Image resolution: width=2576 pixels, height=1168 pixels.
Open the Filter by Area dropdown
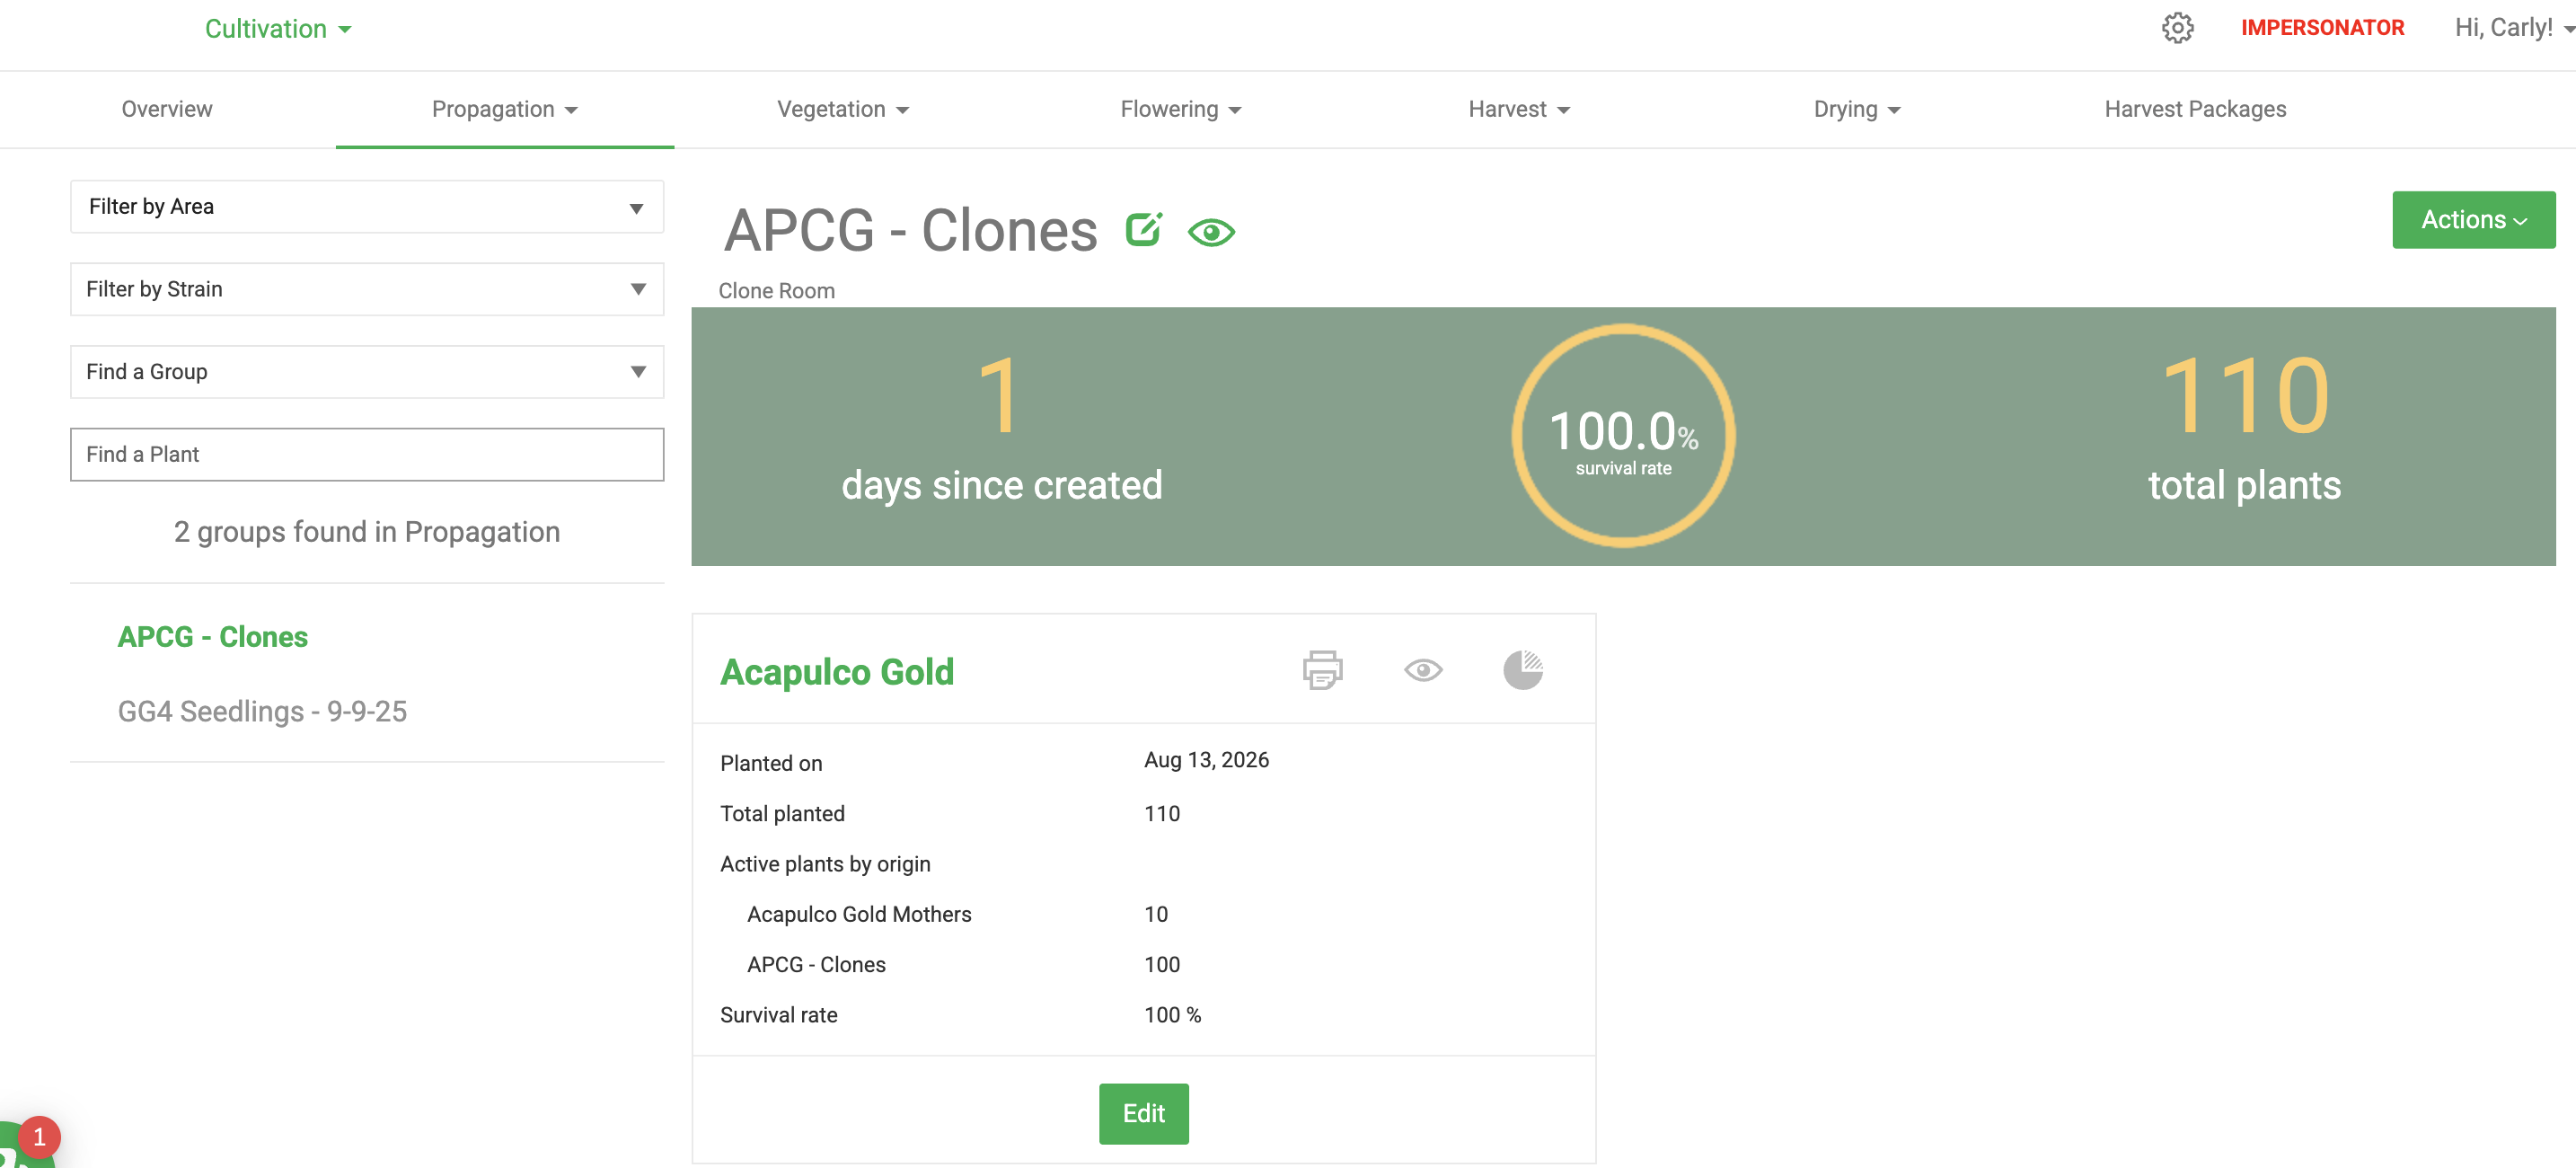pyautogui.click(x=367, y=207)
